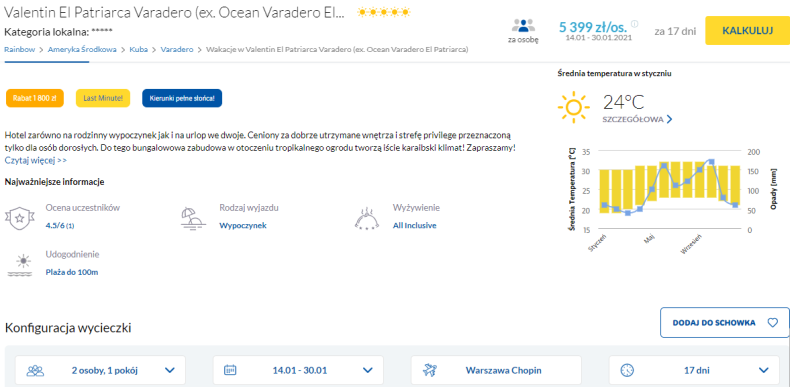This screenshot has height=387, width=790.
Task: Expand the 17 dni duration dropdown
Action: tap(695, 370)
